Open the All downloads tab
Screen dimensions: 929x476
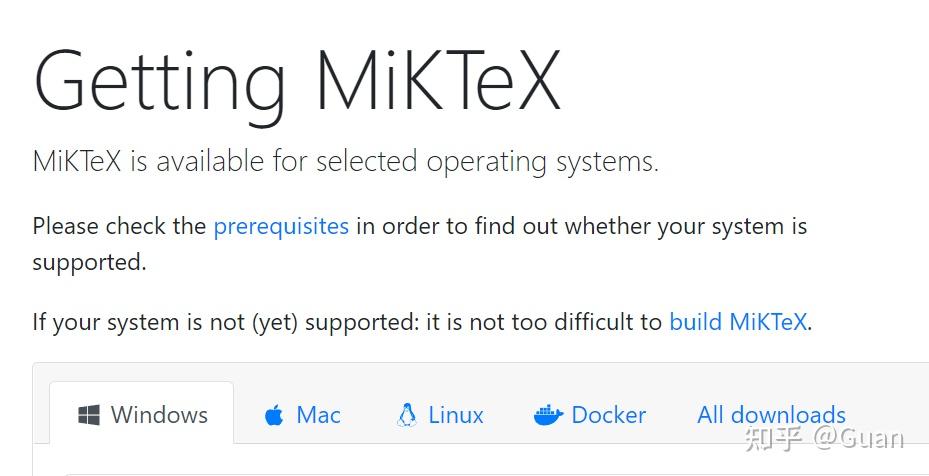tap(771, 415)
